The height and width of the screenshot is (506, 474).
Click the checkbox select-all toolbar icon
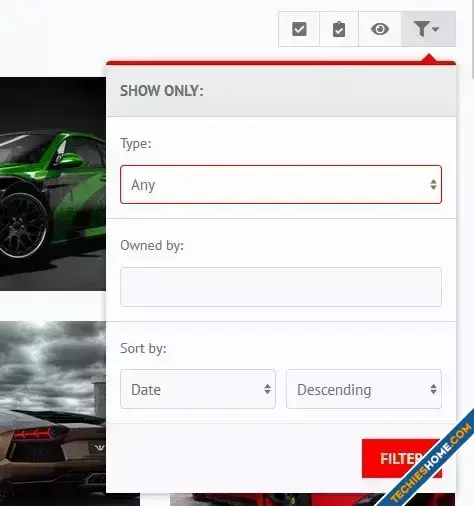[299, 29]
